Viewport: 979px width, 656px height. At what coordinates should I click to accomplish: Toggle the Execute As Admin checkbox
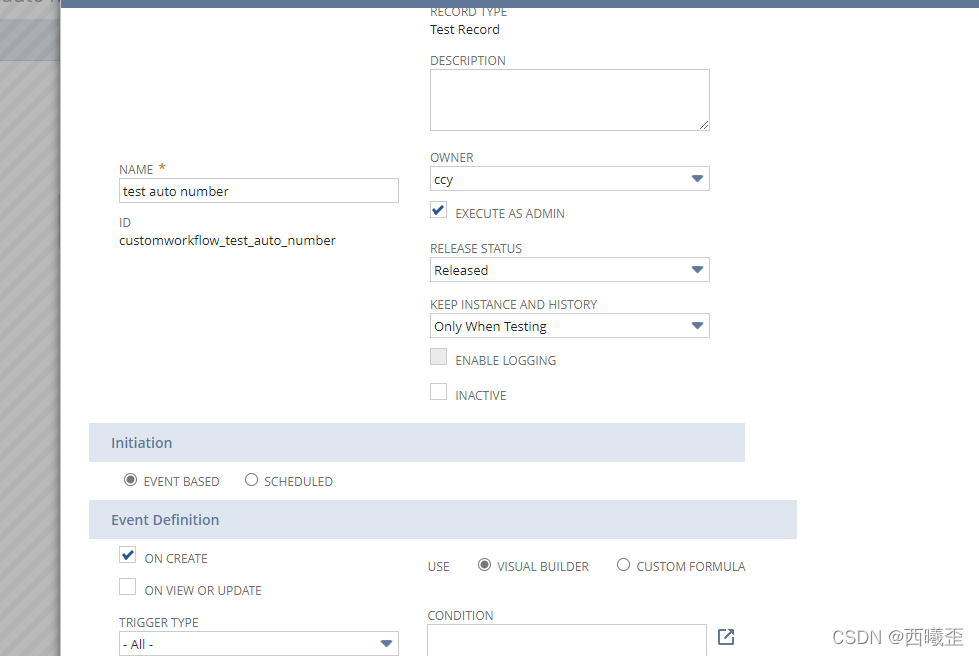point(438,210)
